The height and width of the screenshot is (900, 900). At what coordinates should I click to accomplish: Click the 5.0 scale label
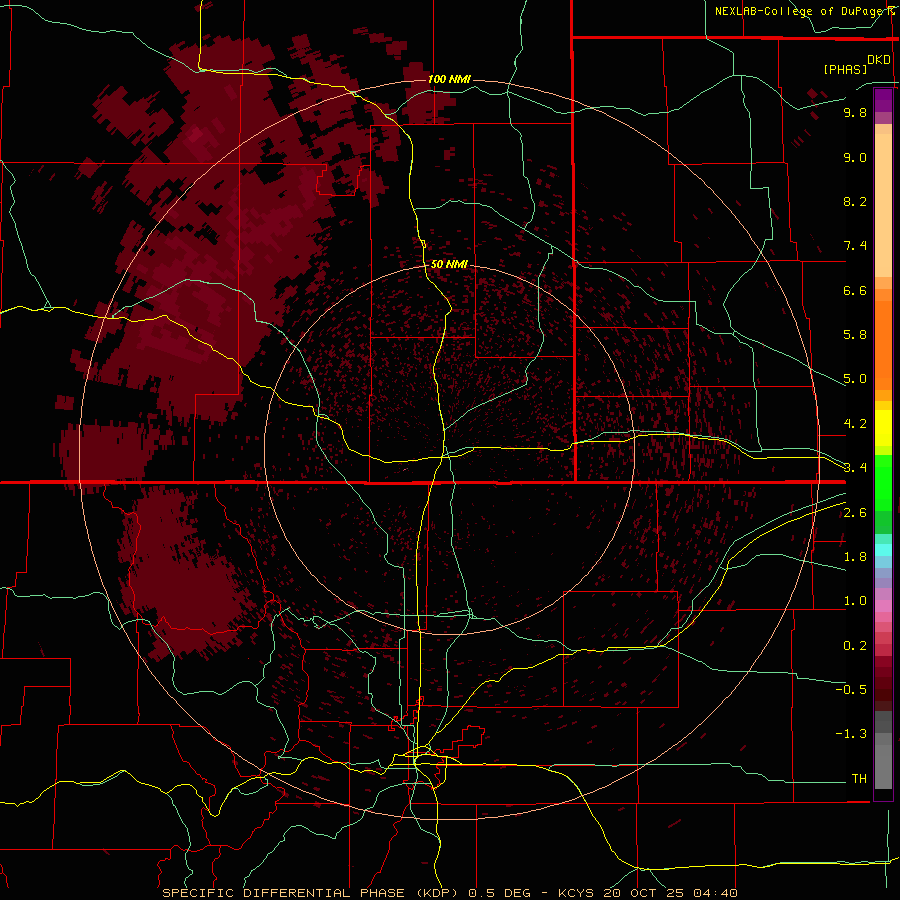click(x=855, y=379)
